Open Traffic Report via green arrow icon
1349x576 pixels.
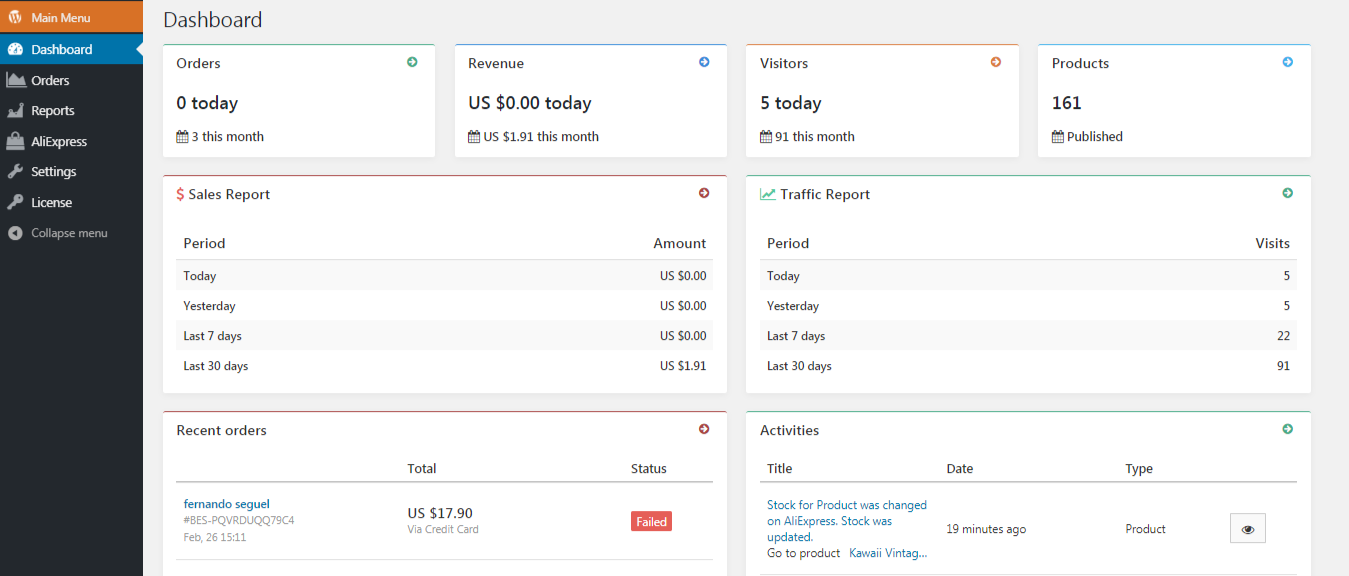(1288, 193)
